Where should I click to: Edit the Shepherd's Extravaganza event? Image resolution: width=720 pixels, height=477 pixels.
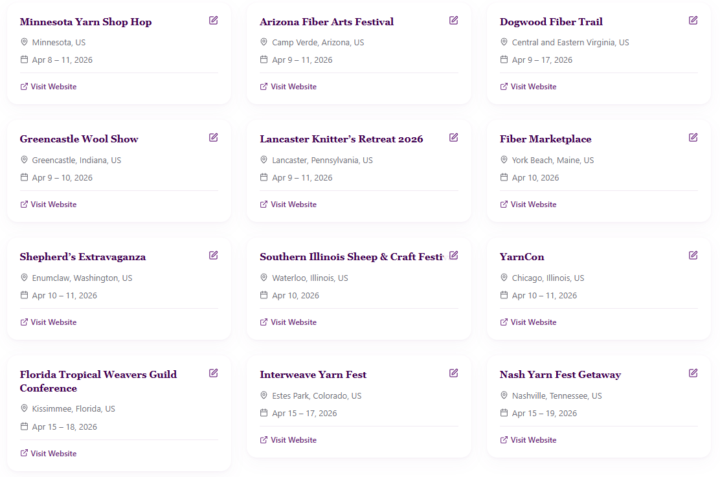214,255
